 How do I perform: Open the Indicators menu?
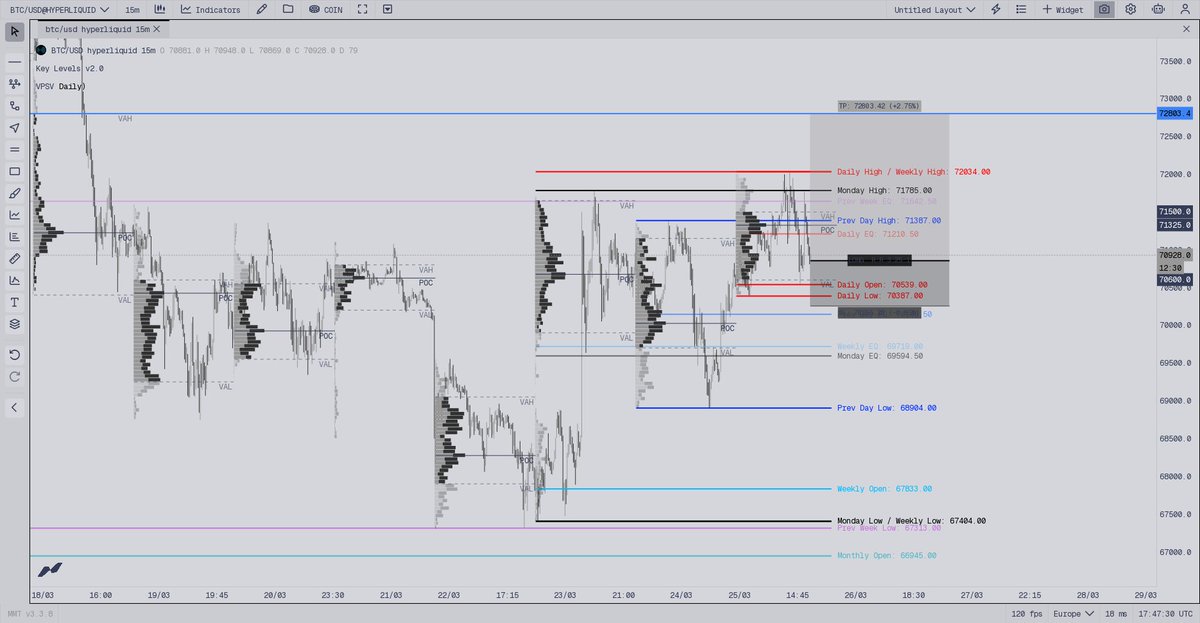(211, 9)
